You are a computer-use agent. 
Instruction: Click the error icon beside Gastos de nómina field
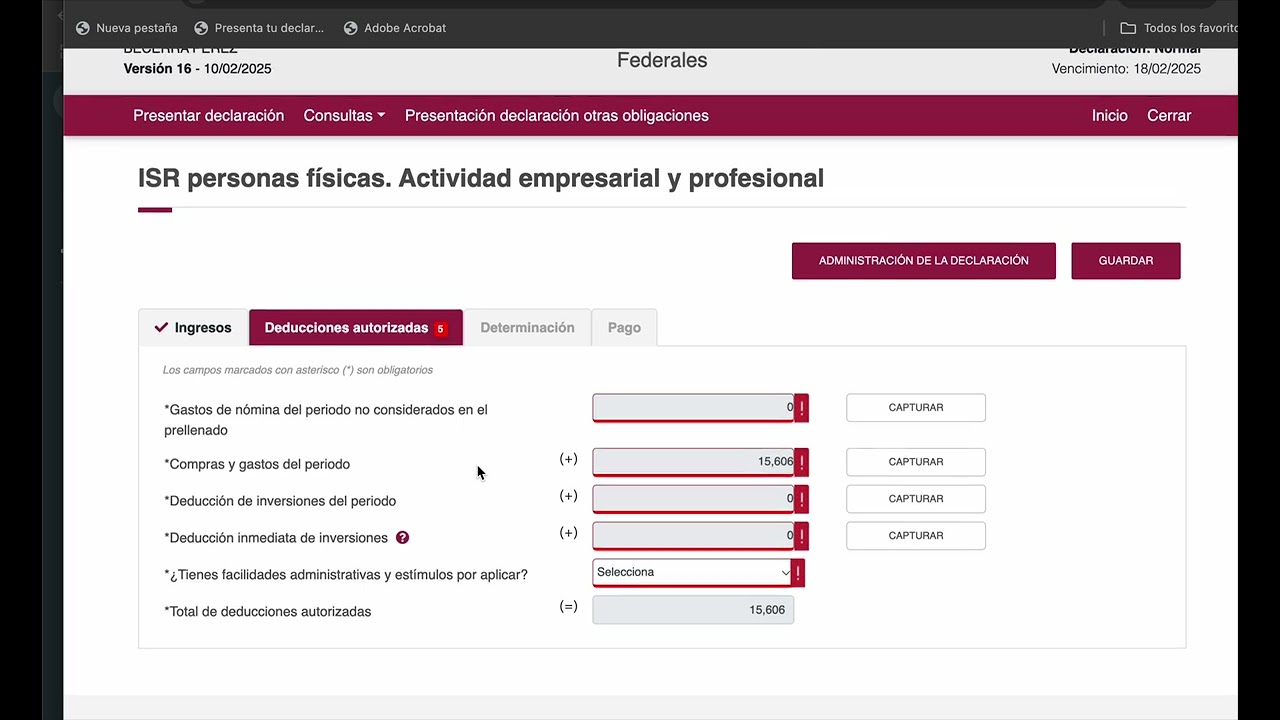(x=801, y=408)
